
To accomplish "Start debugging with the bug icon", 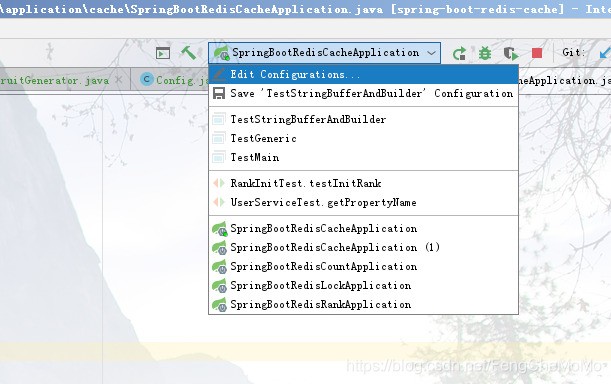I will click(x=485, y=53).
